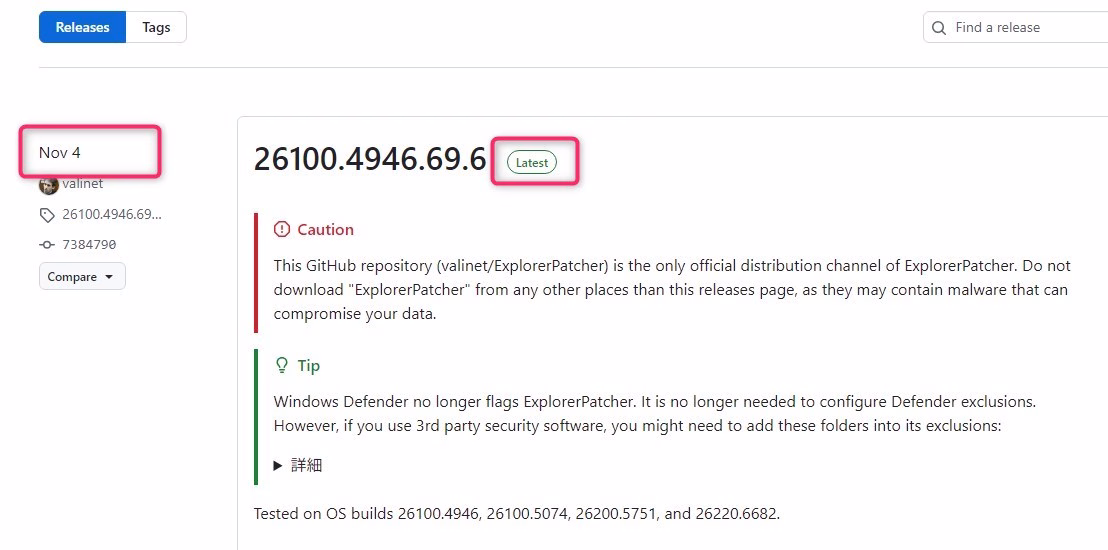Image resolution: width=1108 pixels, height=550 pixels.
Task: Click the green Latest badge
Action: pyautogui.click(x=532, y=162)
